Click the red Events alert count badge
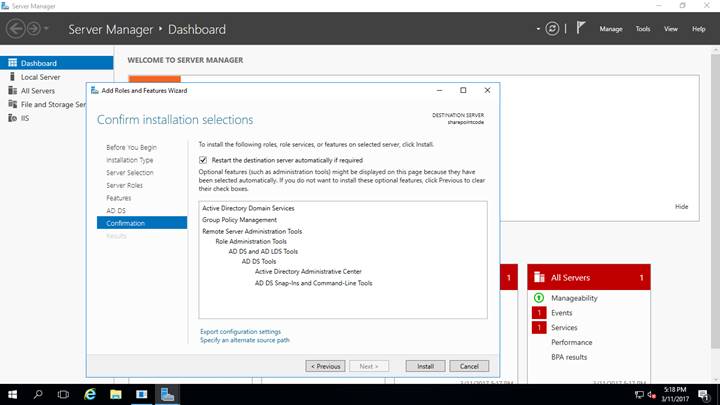Viewport: 720px width, 405px height. point(539,313)
